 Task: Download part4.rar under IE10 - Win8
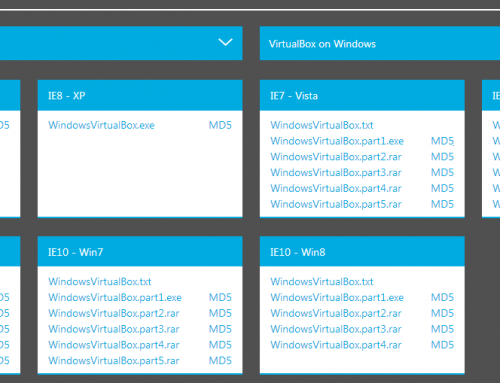(336, 345)
